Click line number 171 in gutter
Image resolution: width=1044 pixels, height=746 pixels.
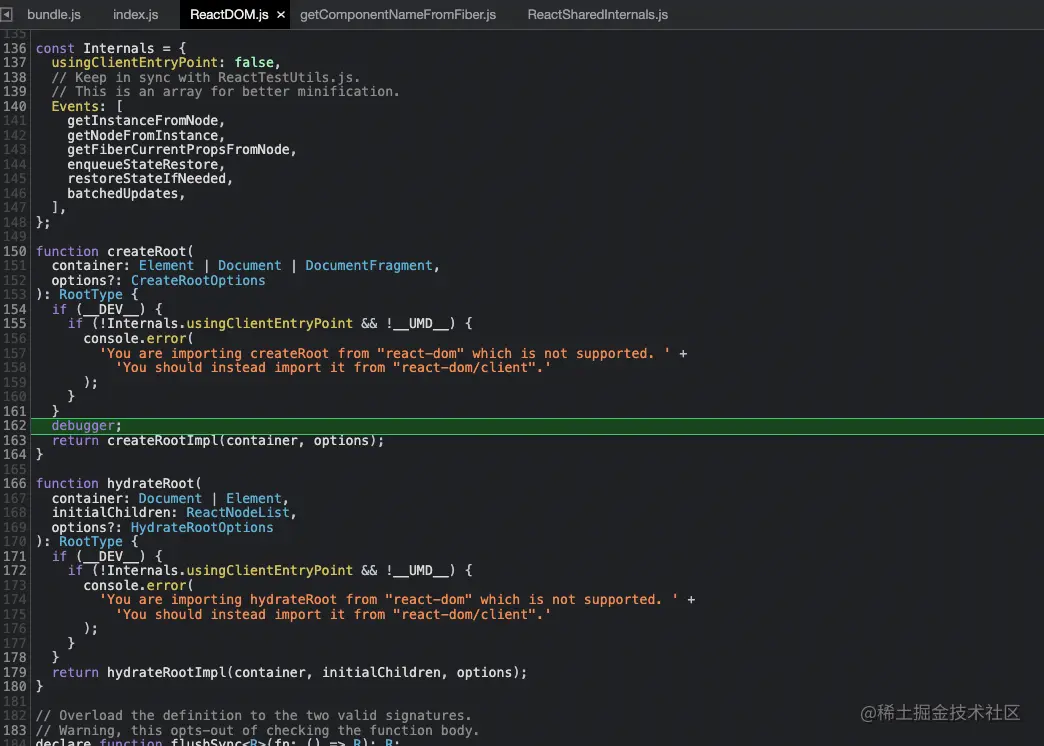15,556
